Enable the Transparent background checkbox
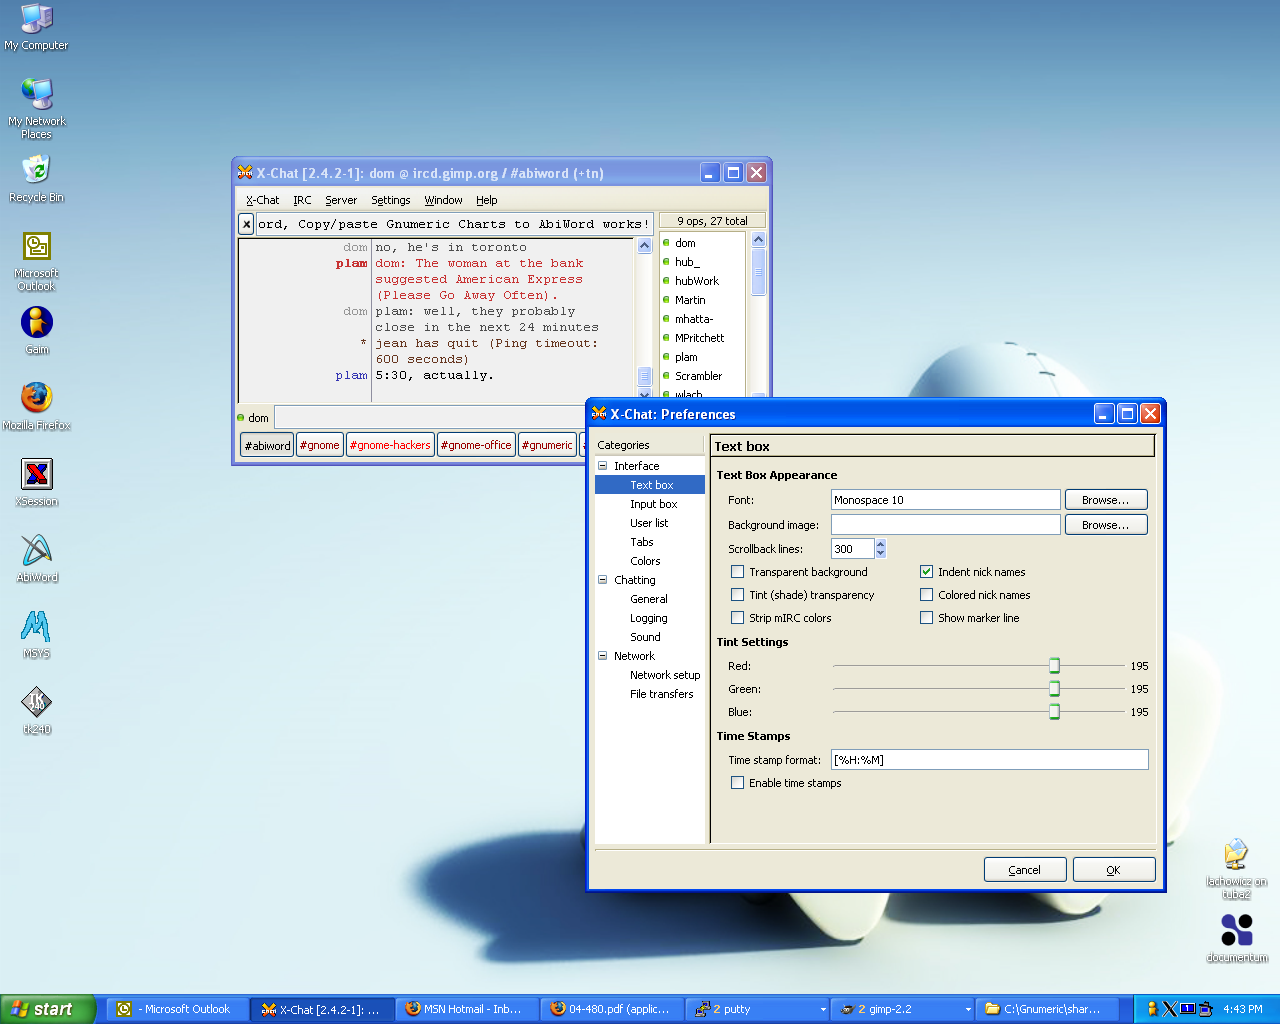1280x1024 pixels. 738,572
